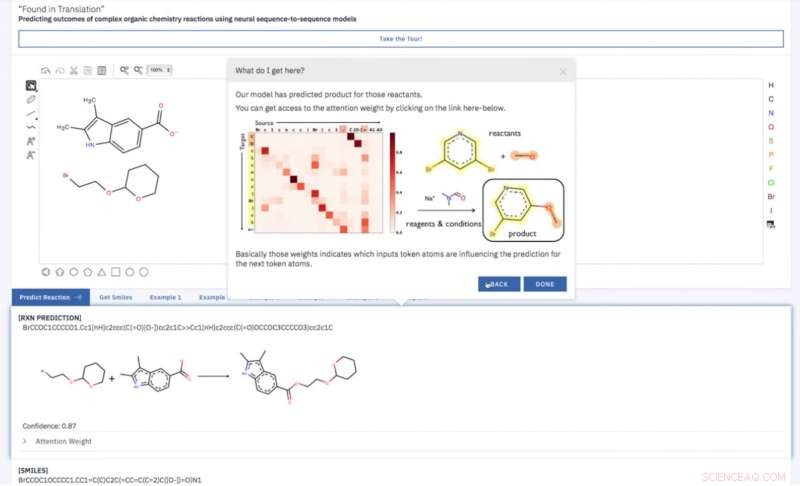Click the DONE button in tour dialog

[545, 284]
